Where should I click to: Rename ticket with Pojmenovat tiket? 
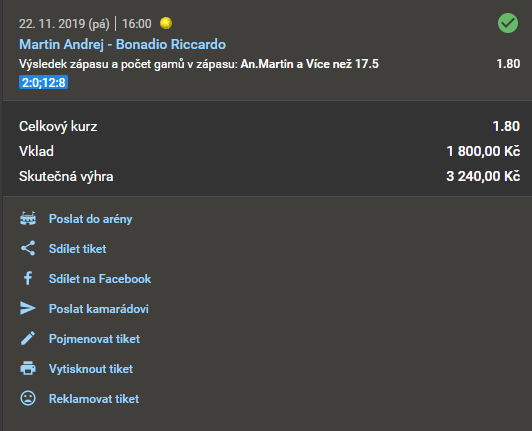tap(94, 339)
